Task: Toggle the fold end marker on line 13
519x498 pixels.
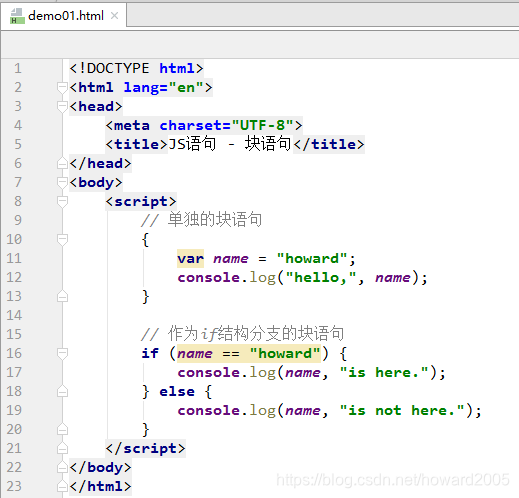Action: 62,296
